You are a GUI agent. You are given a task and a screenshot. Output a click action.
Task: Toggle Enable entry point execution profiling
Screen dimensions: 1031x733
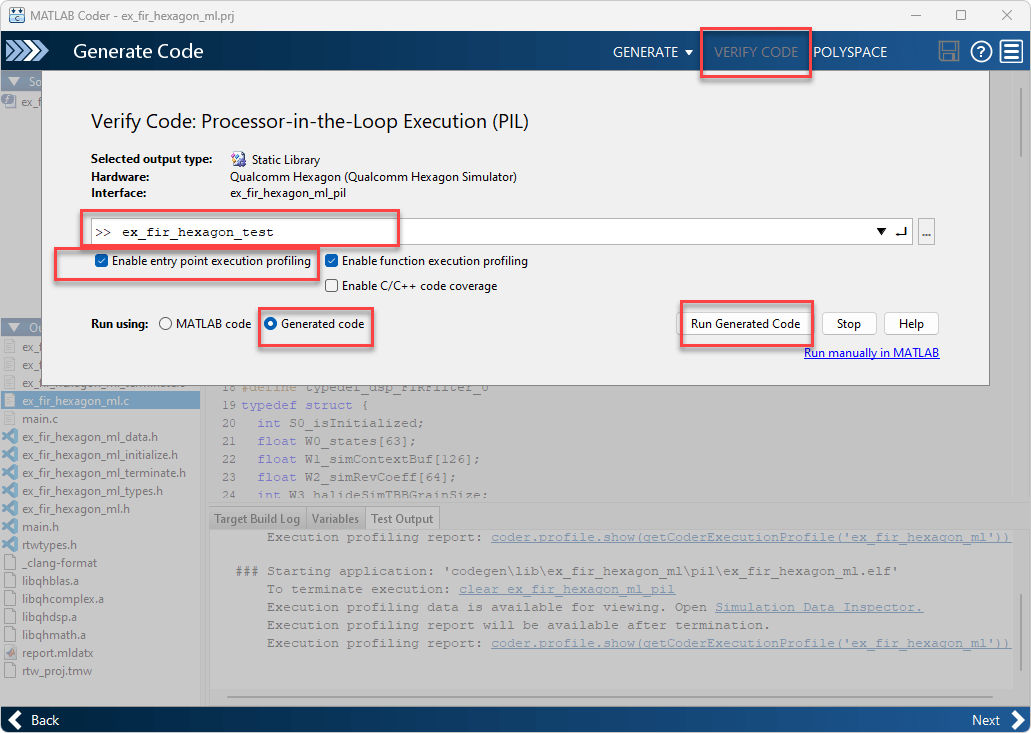click(x=101, y=261)
